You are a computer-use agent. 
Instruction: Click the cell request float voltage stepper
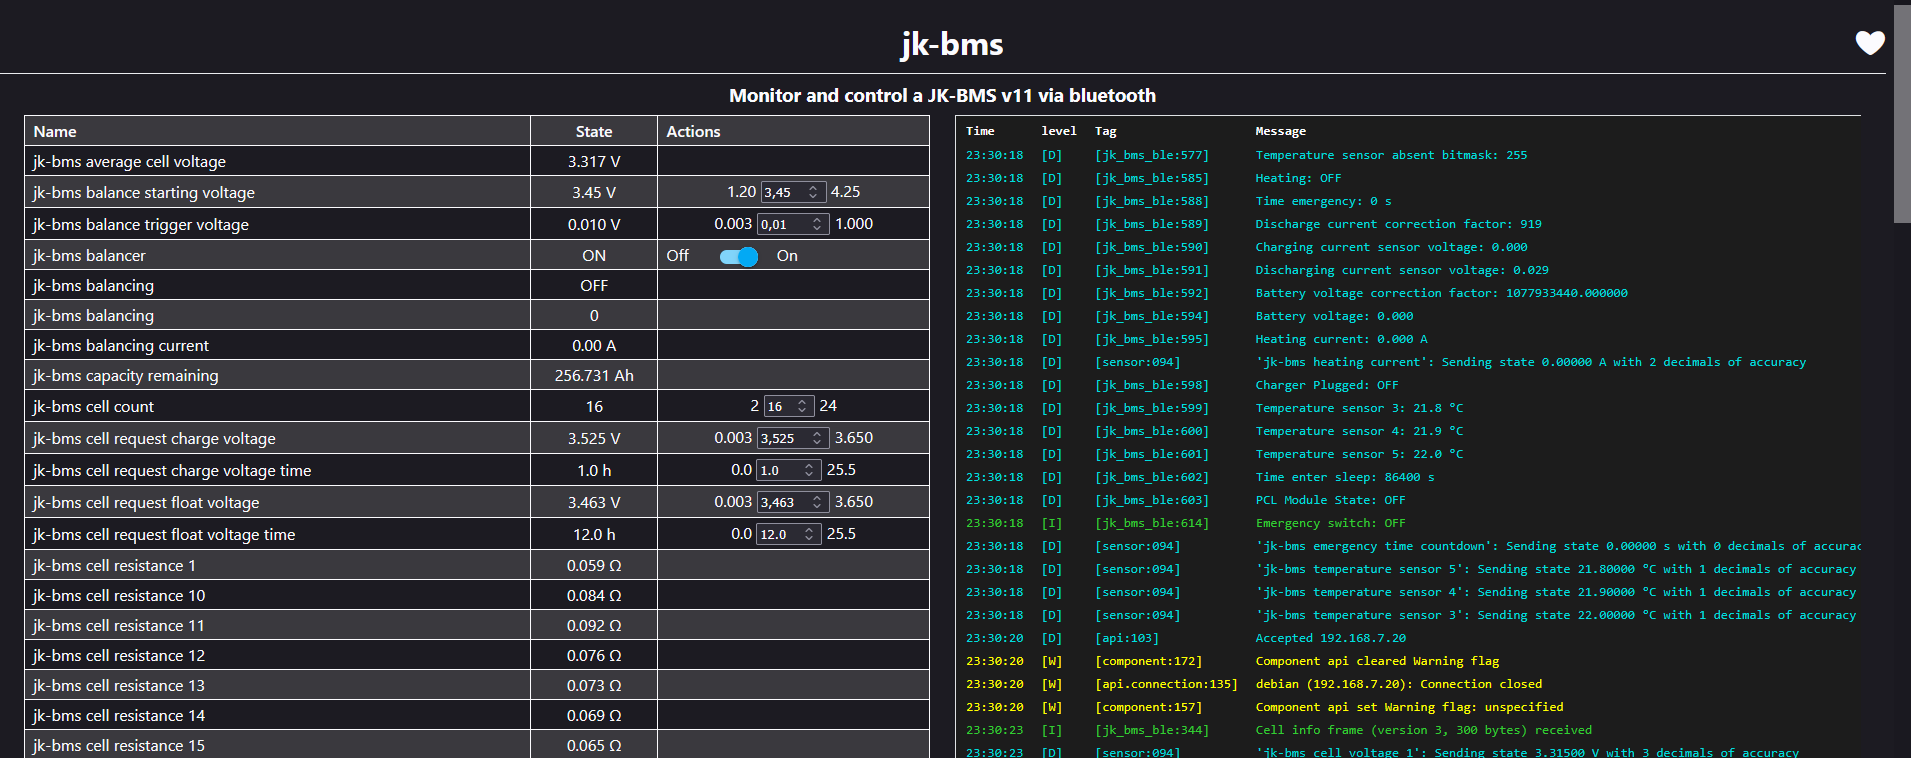pos(817,502)
